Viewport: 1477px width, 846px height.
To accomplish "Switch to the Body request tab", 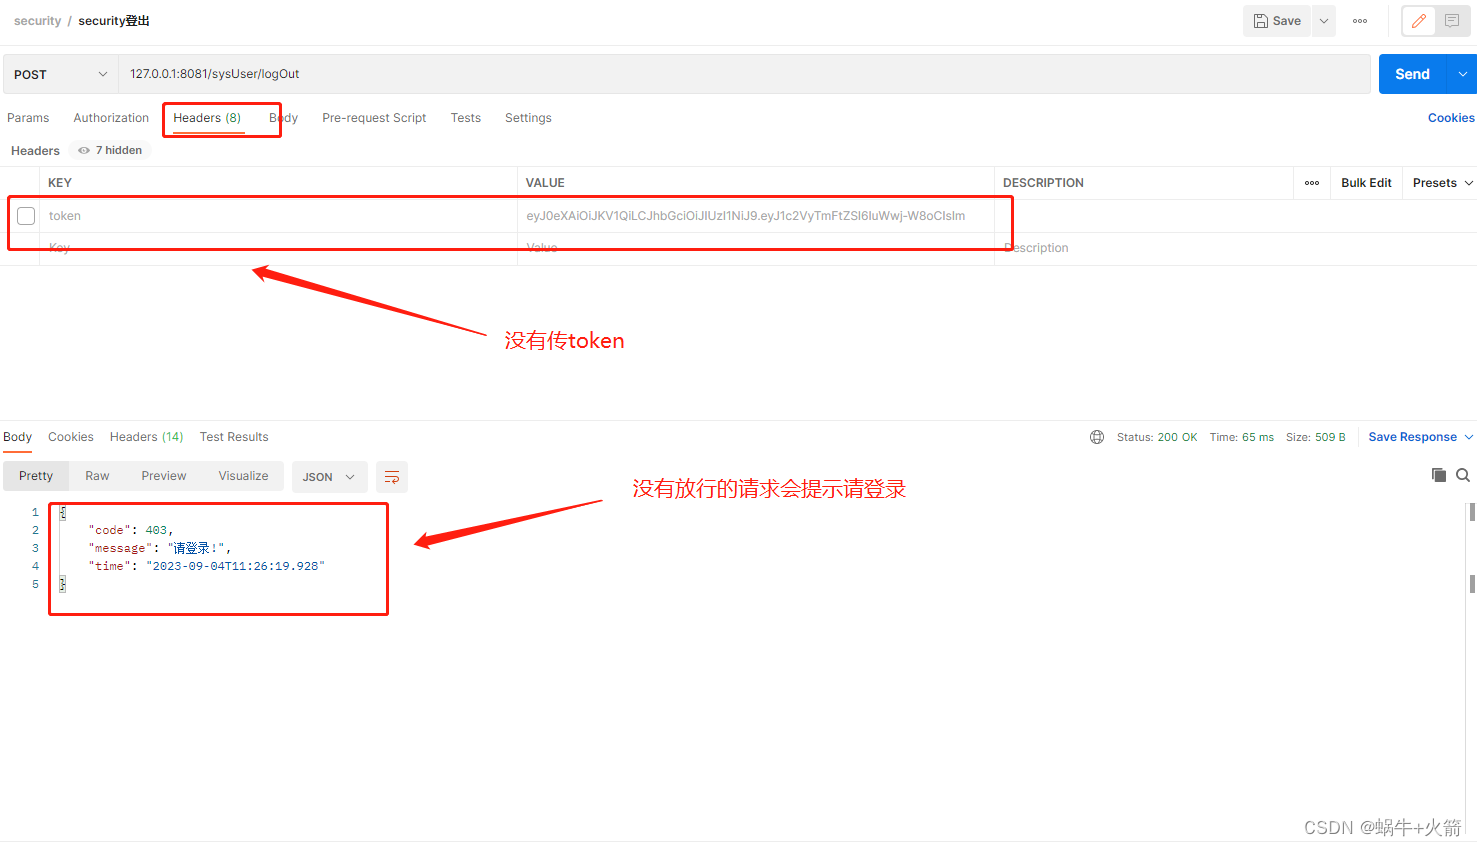I will coord(284,118).
